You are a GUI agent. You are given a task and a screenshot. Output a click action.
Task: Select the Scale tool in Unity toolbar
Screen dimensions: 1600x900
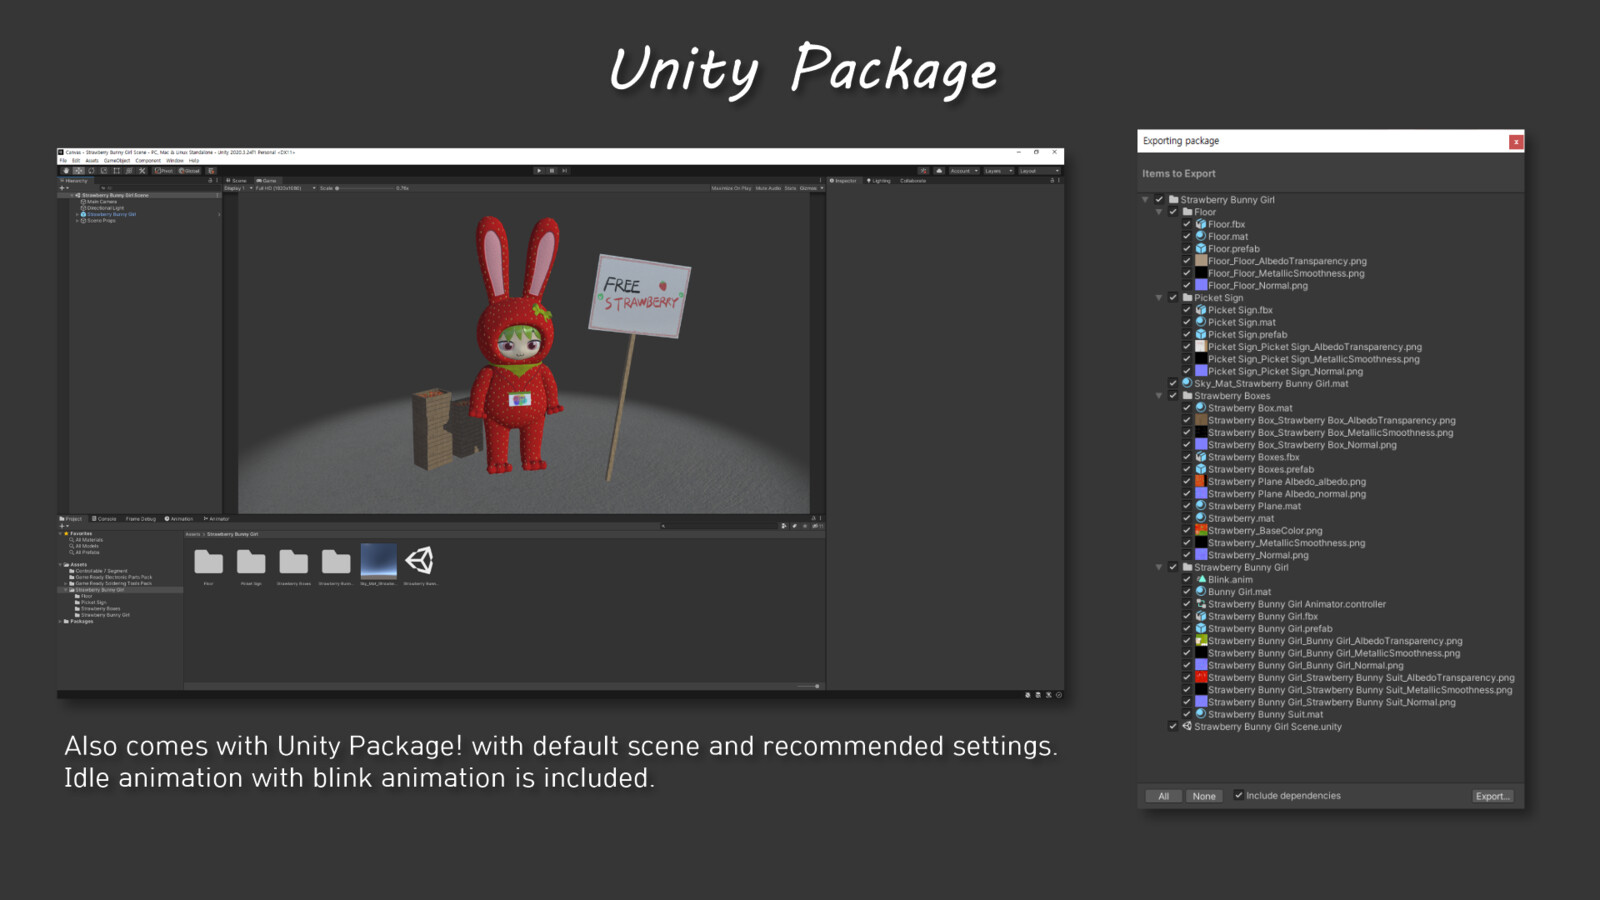[104, 171]
